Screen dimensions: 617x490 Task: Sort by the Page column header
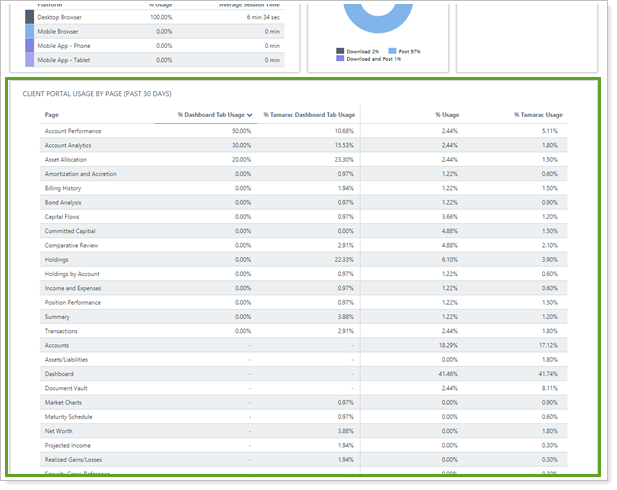[52, 115]
